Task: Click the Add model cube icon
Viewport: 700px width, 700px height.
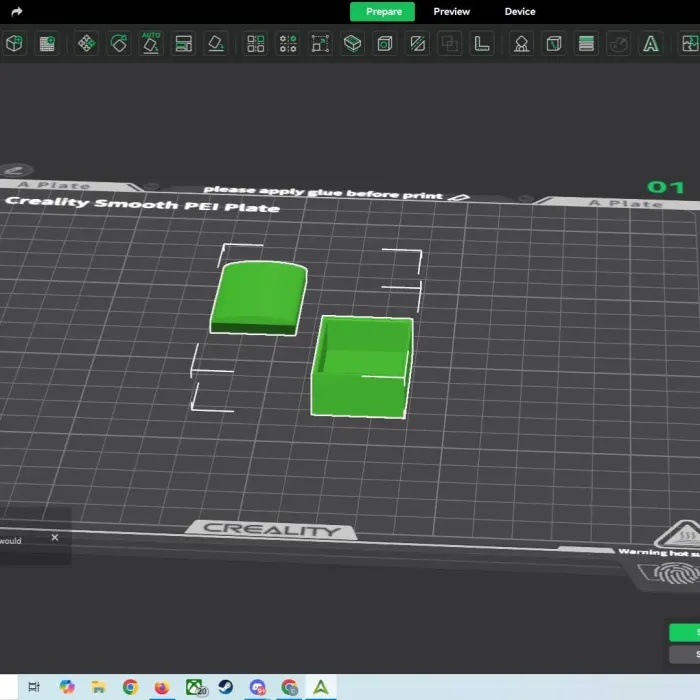Action: point(14,43)
